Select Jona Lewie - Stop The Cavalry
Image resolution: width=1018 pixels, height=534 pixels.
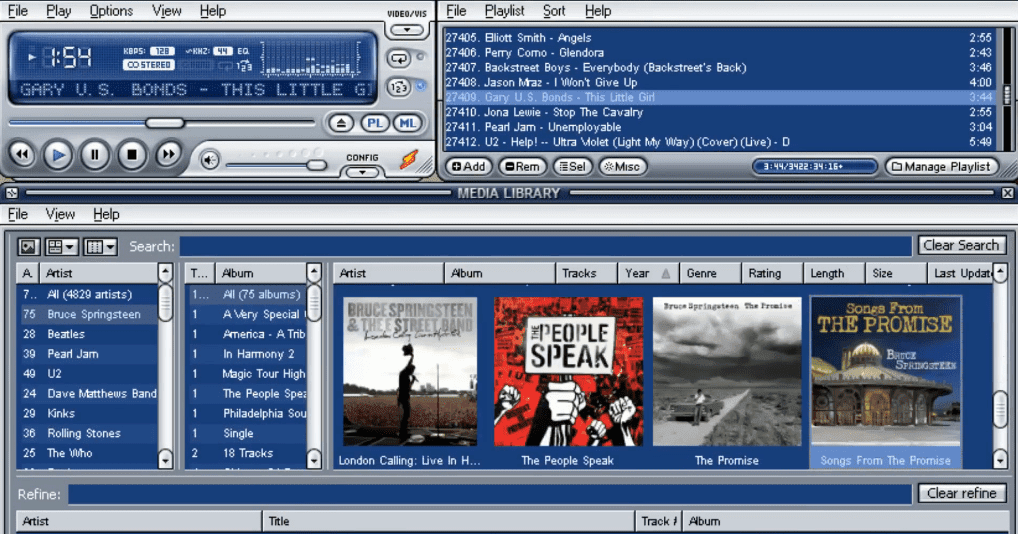718,112
